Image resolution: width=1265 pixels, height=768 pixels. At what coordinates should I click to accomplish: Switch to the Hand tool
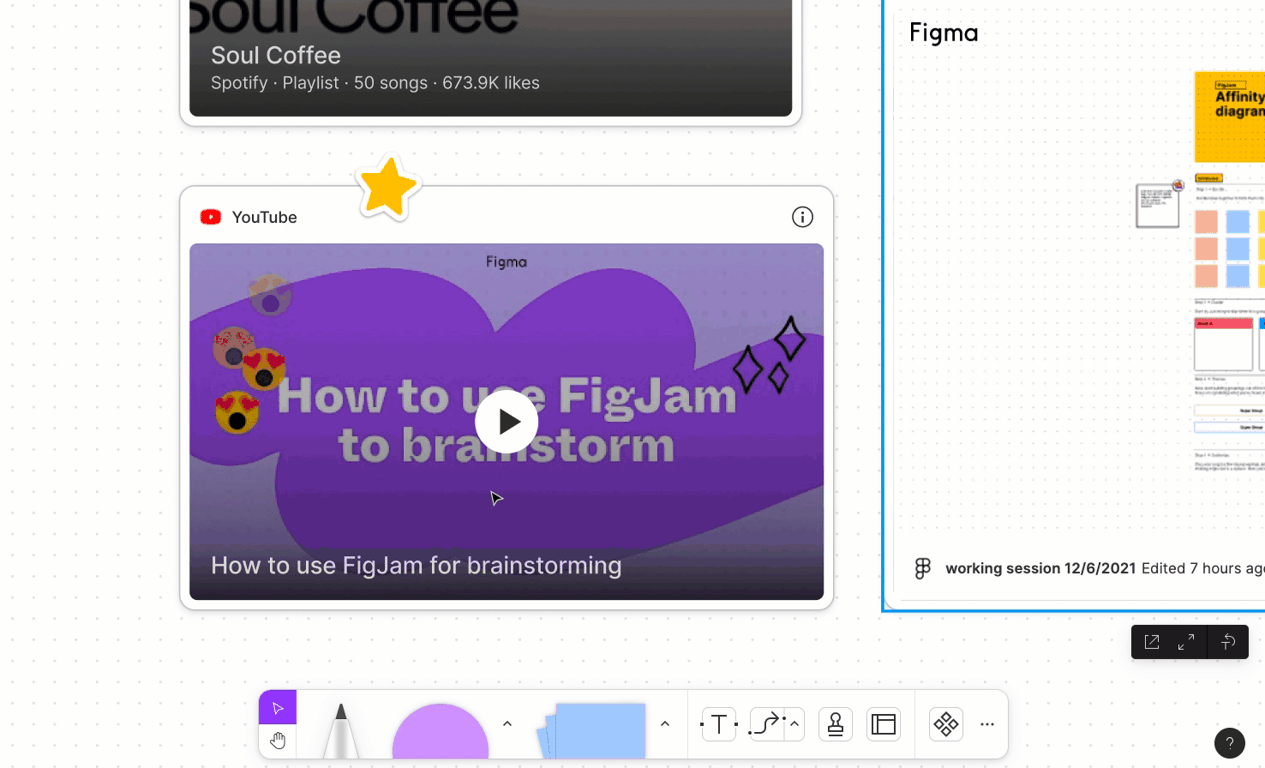[x=278, y=741]
